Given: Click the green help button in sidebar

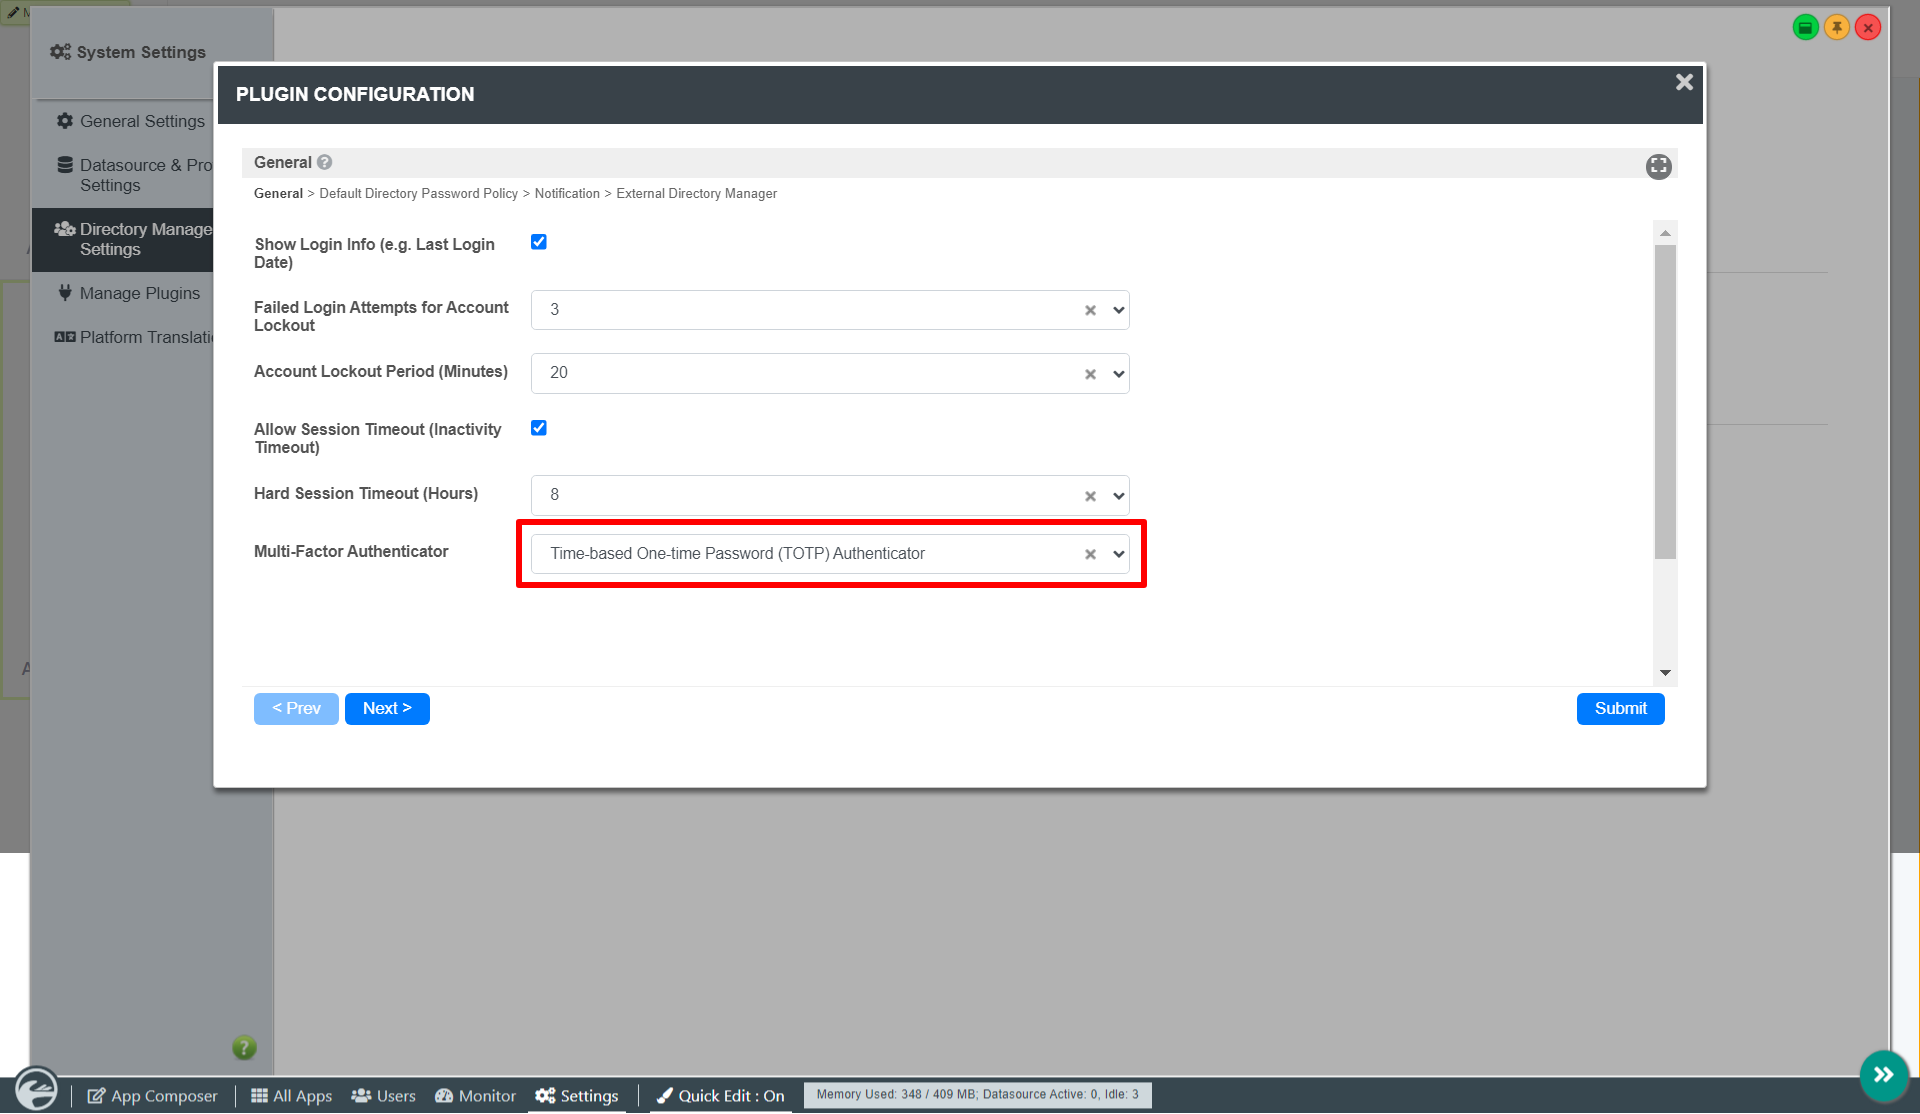Looking at the screenshot, I should (244, 1047).
